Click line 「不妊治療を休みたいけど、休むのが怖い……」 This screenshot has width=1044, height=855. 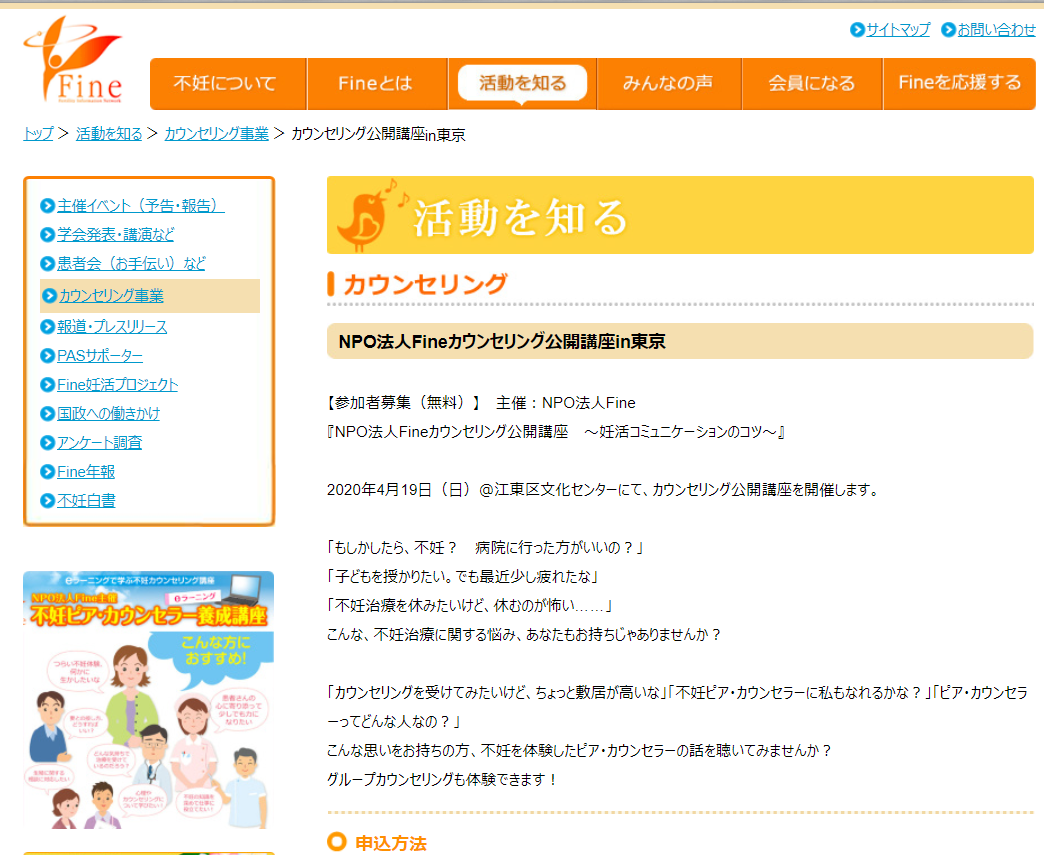(470, 605)
